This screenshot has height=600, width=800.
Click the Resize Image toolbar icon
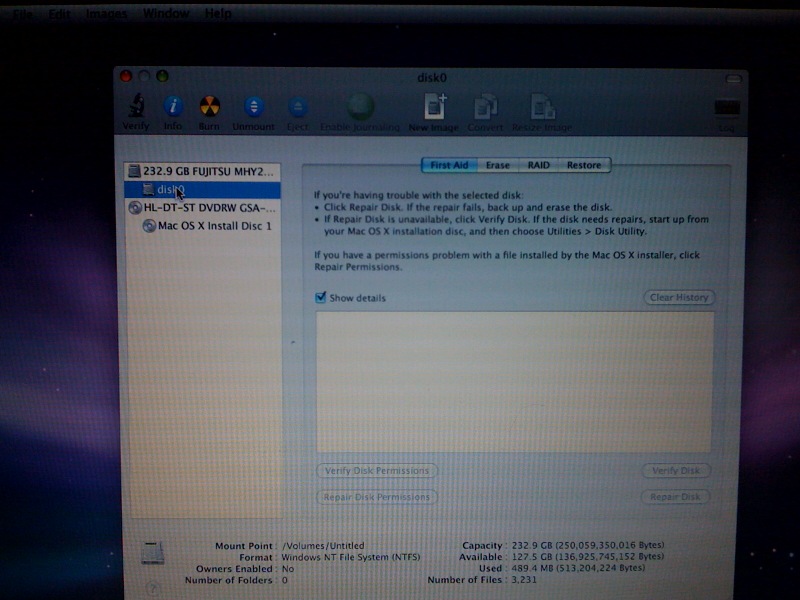pyautogui.click(x=542, y=107)
